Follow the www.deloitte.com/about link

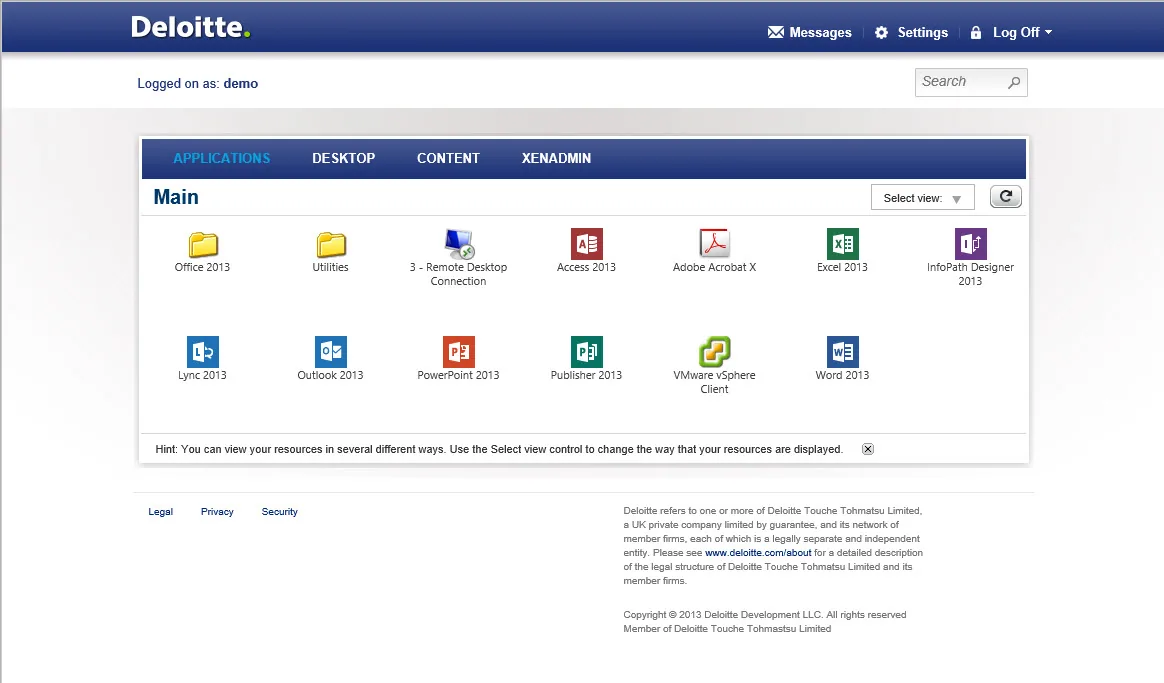click(x=758, y=552)
